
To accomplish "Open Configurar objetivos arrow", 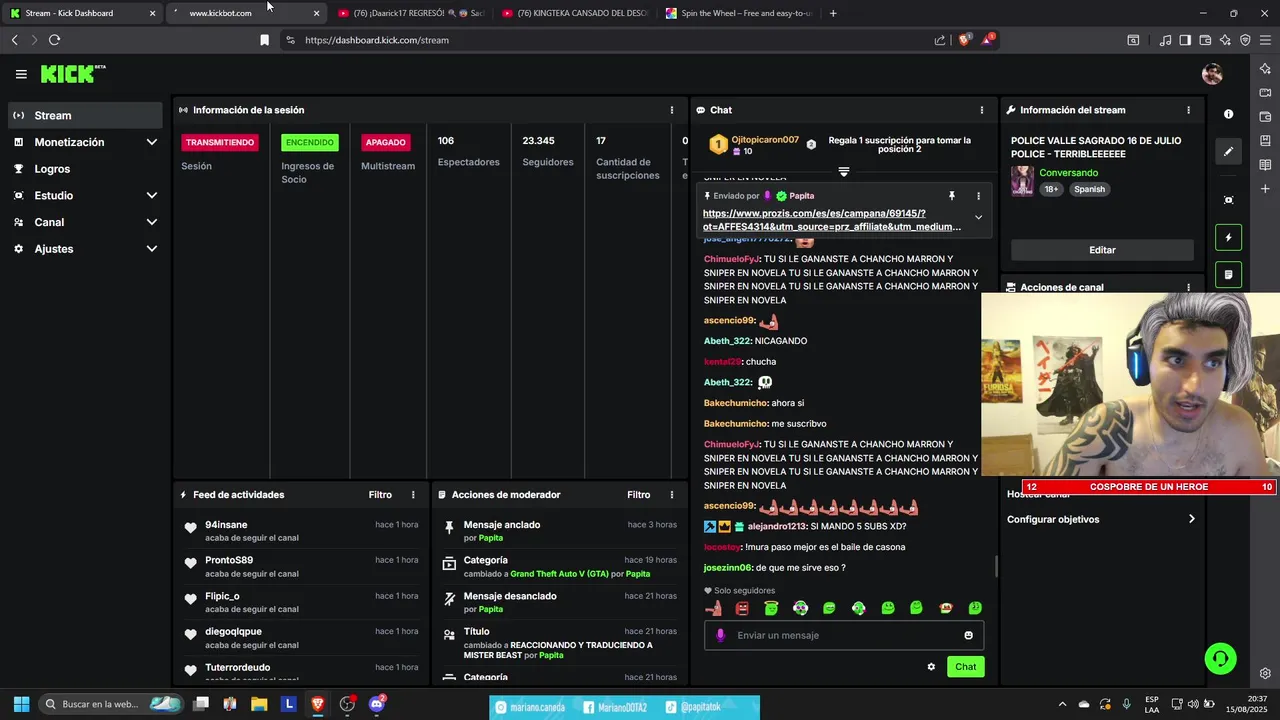I will click(x=1191, y=519).
